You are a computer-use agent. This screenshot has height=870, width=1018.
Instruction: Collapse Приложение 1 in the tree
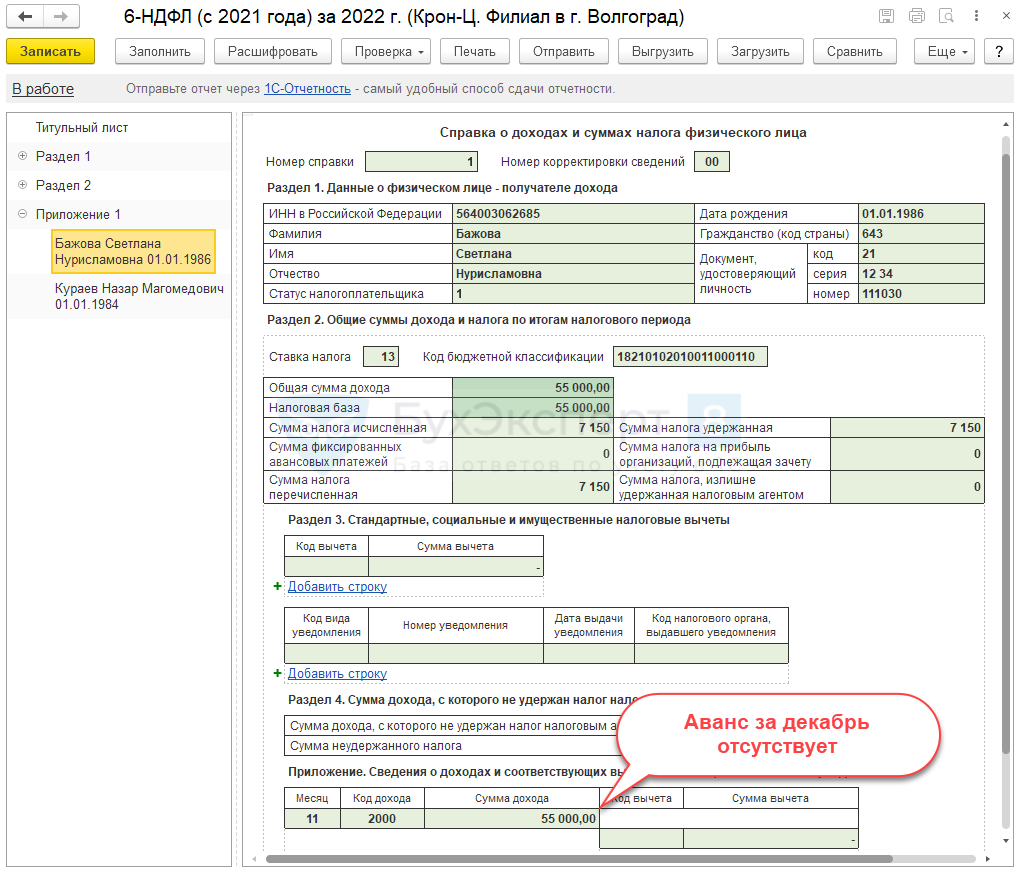(23, 214)
